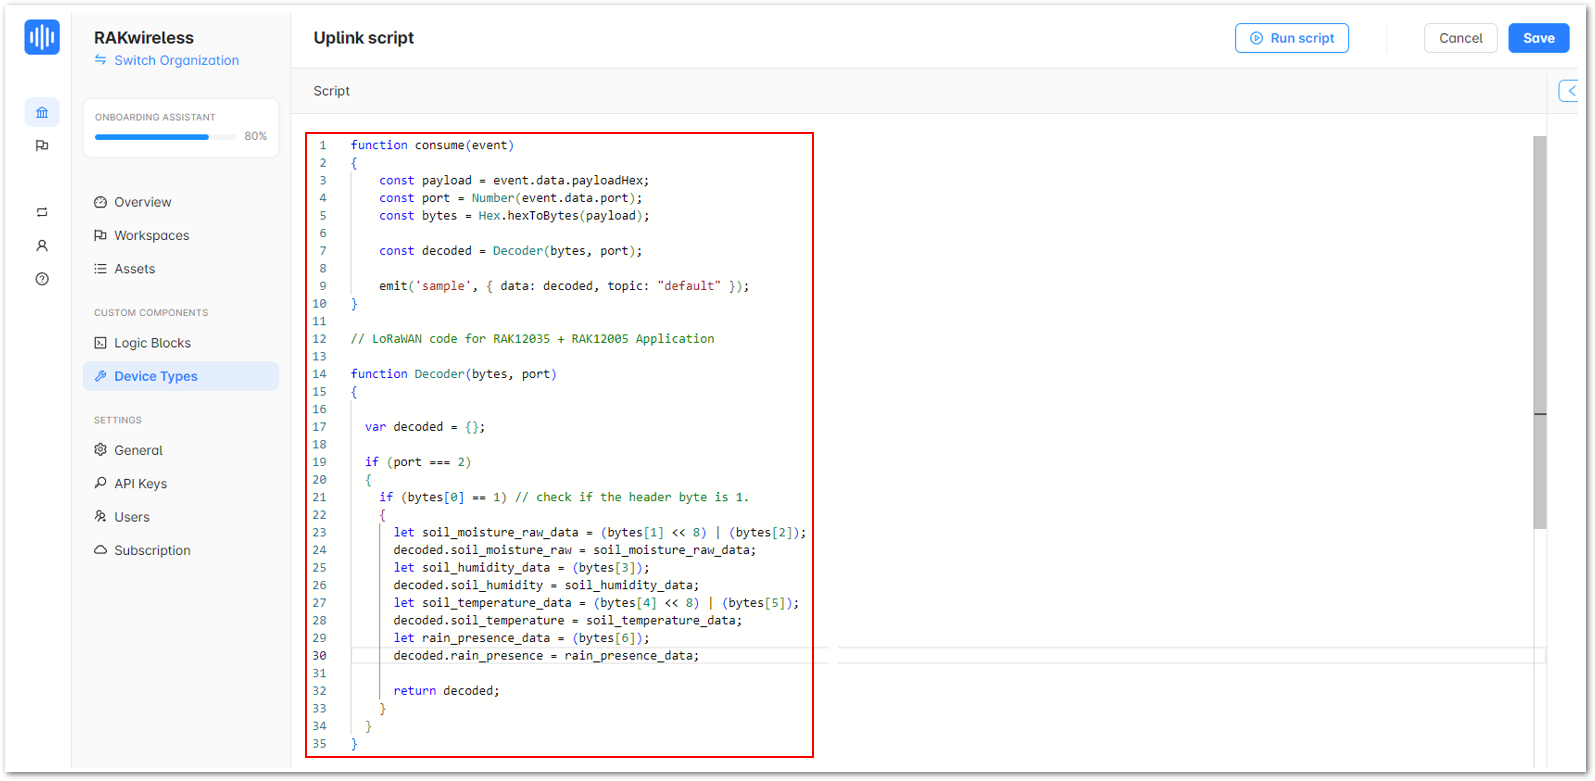Click the 'var decoded = {};' line
The height and width of the screenshot is (781, 1595).
[425, 427]
